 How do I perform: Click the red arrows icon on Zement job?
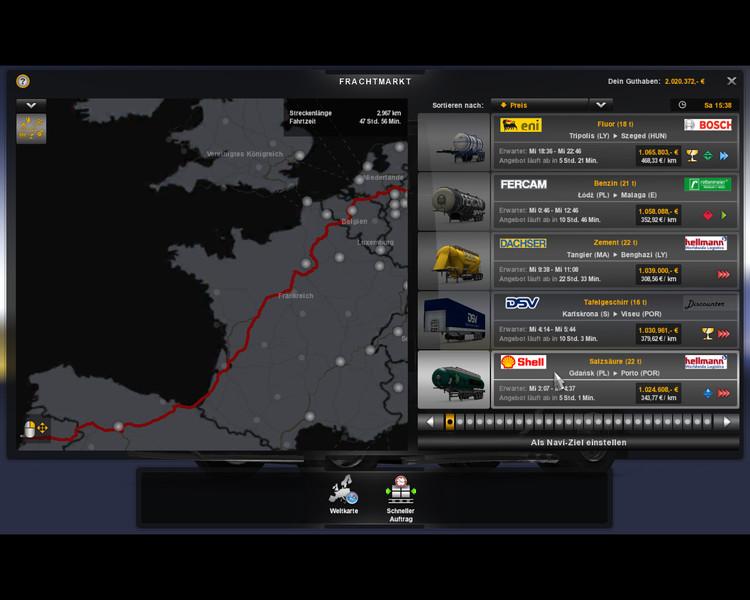pyautogui.click(x=723, y=274)
